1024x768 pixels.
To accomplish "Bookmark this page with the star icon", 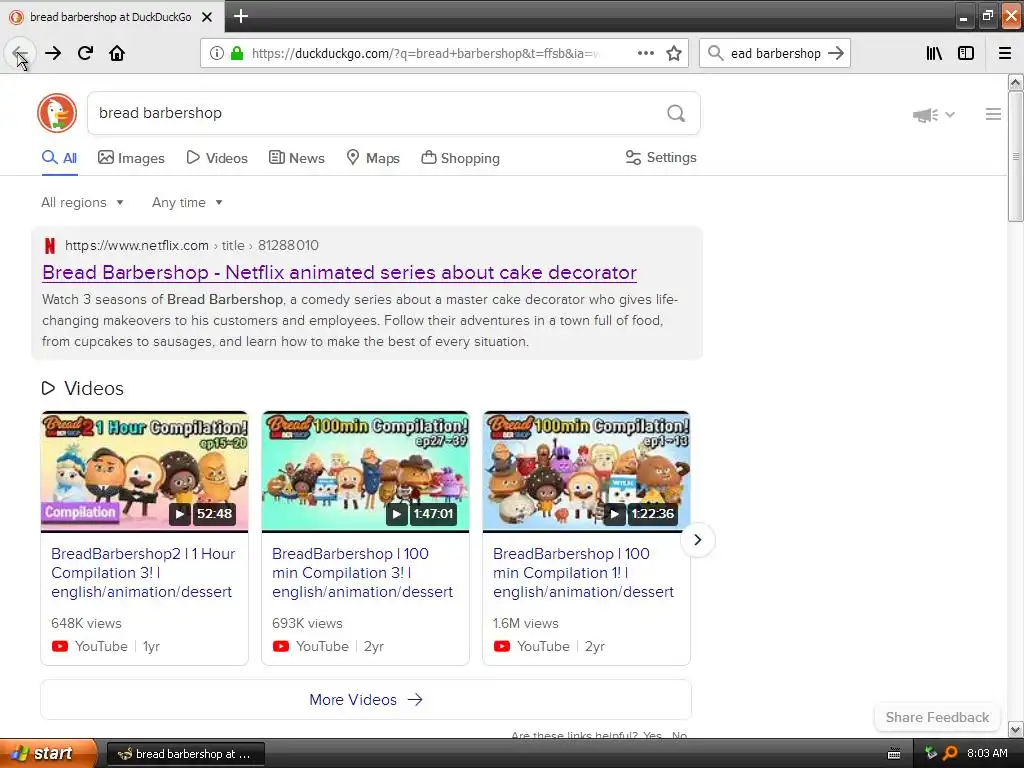I will pos(674,53).
